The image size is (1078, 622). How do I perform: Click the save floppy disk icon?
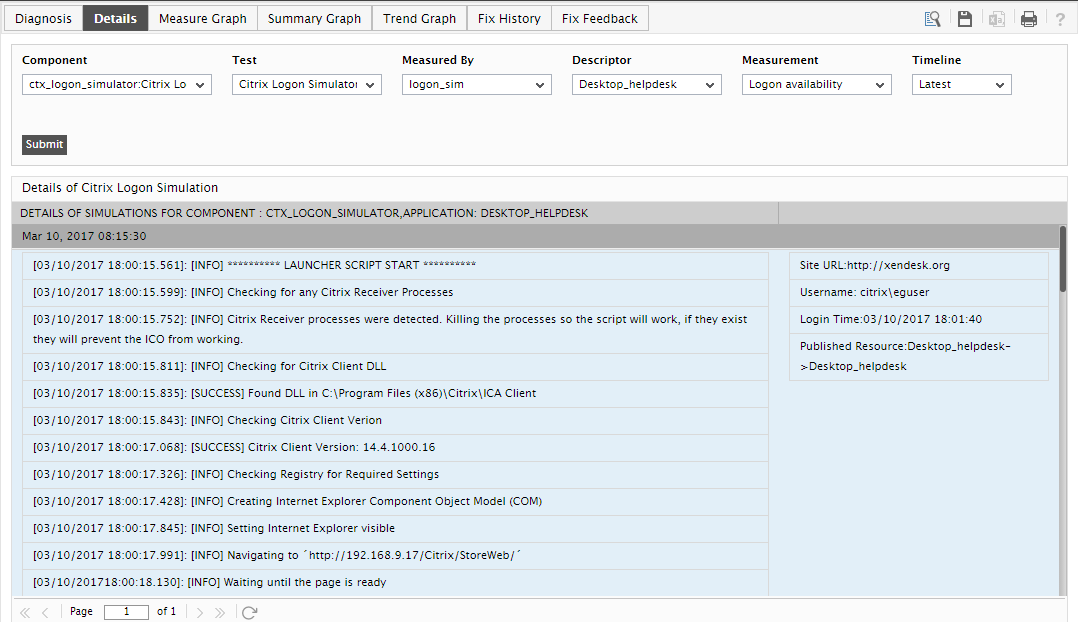965,19
